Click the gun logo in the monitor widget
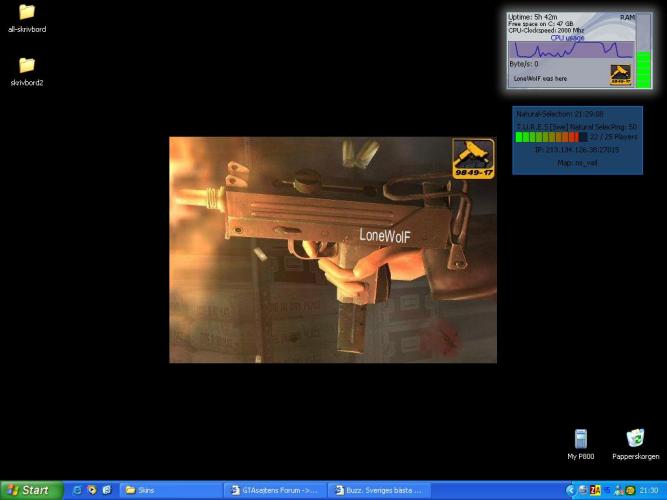Image resolution: width=667 pixels, height=500 pixels. coord(621,74)
